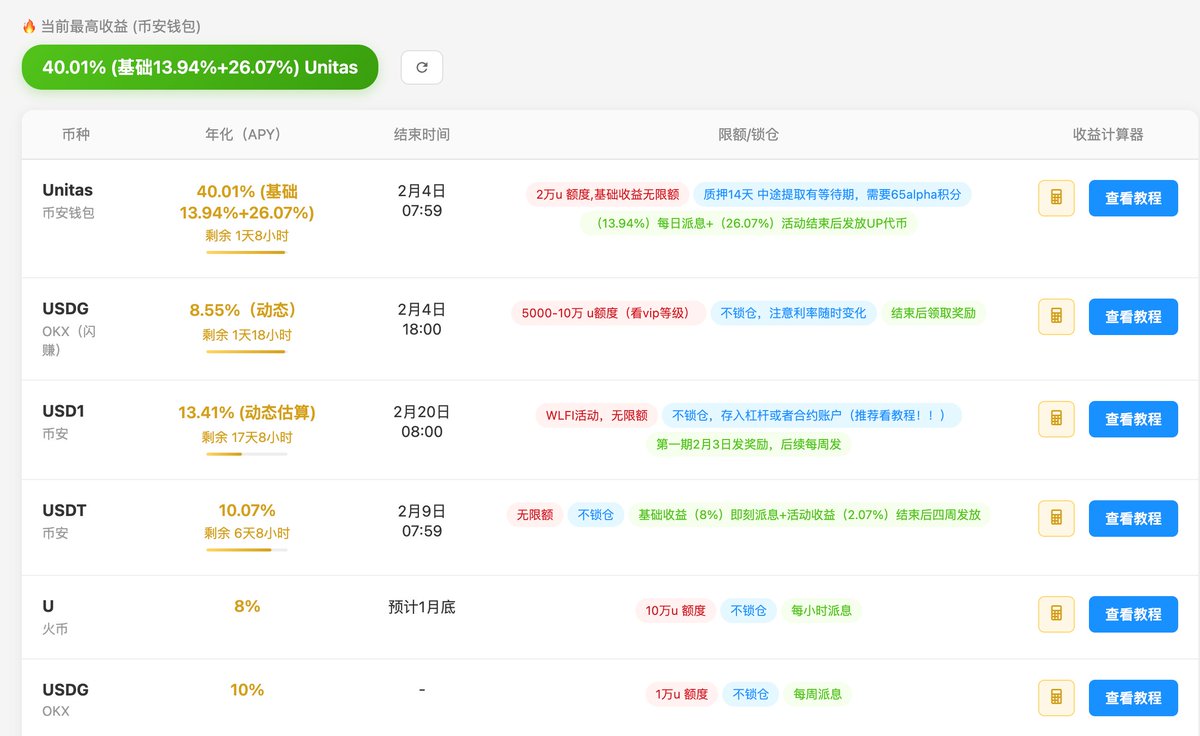Click the 限额/锁仓 column header
Screen dimensions: 1200x736
point(748,134)
